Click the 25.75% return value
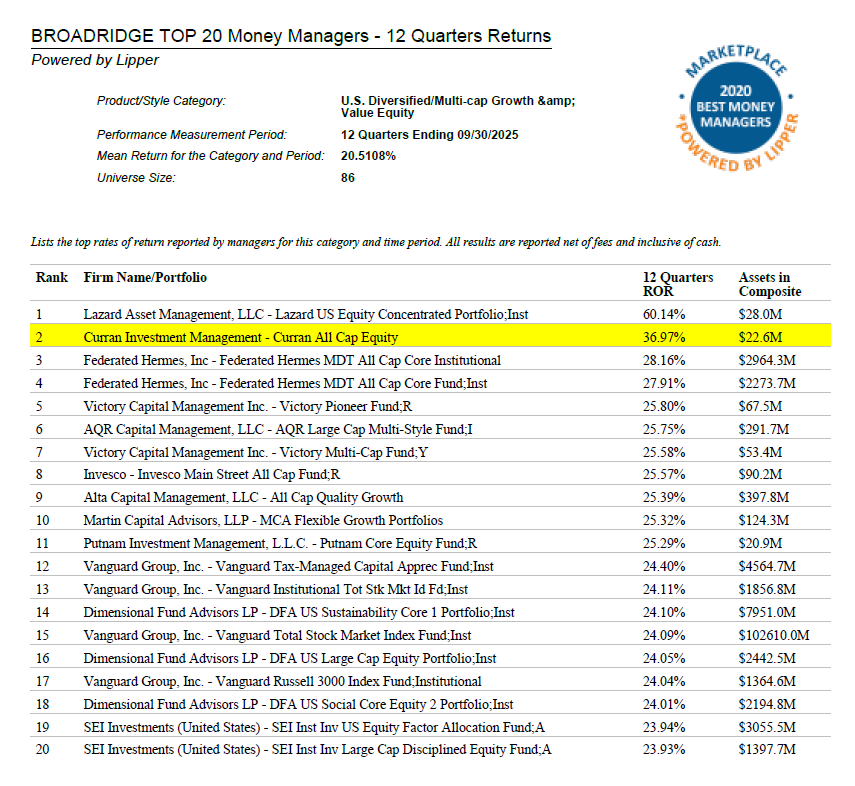 (664, 429)
